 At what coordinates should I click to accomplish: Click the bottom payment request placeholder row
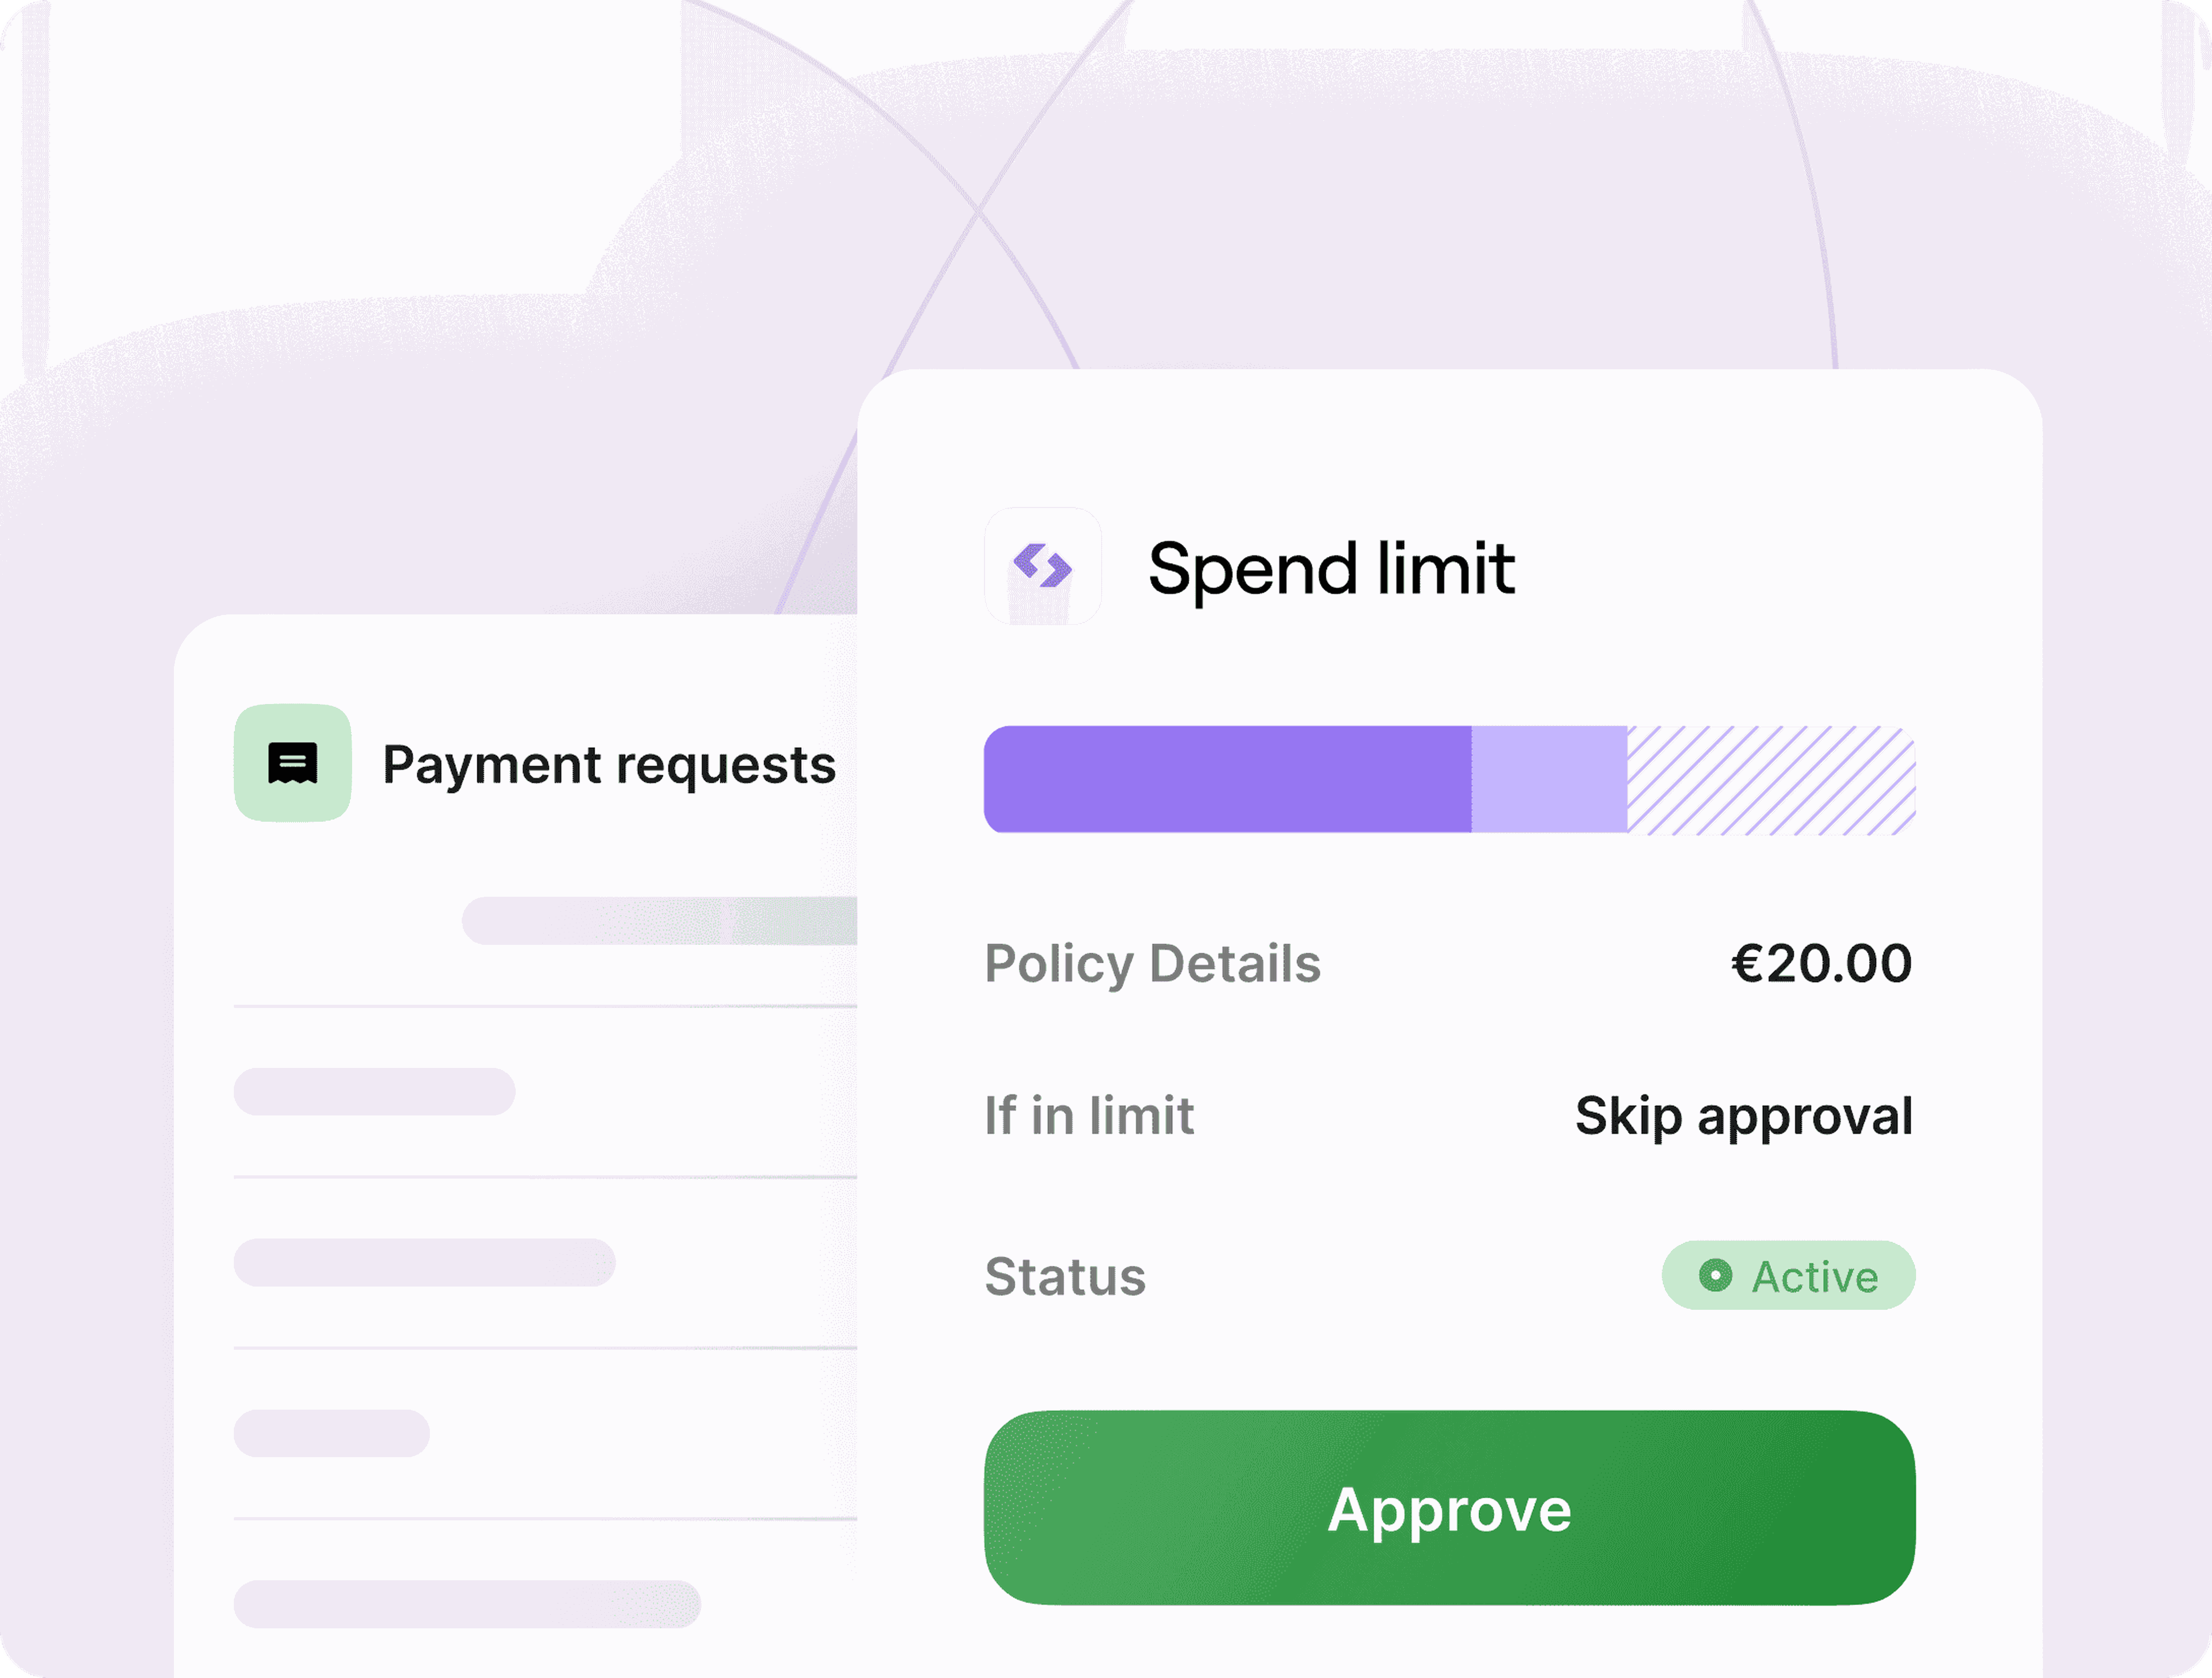click(467, 1604)
